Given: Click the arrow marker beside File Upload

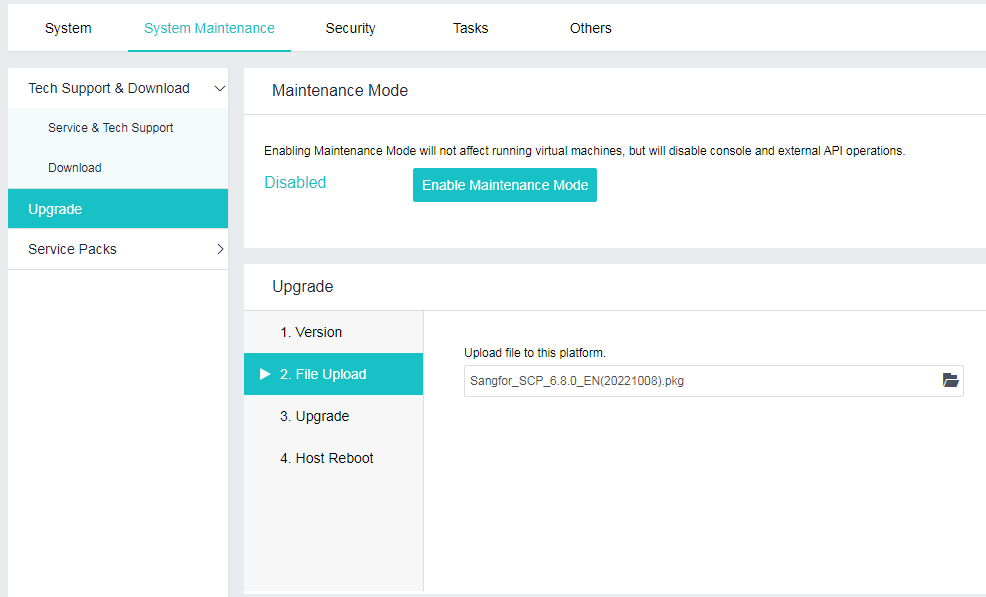Looking at the screenshot, I should 265,374.
